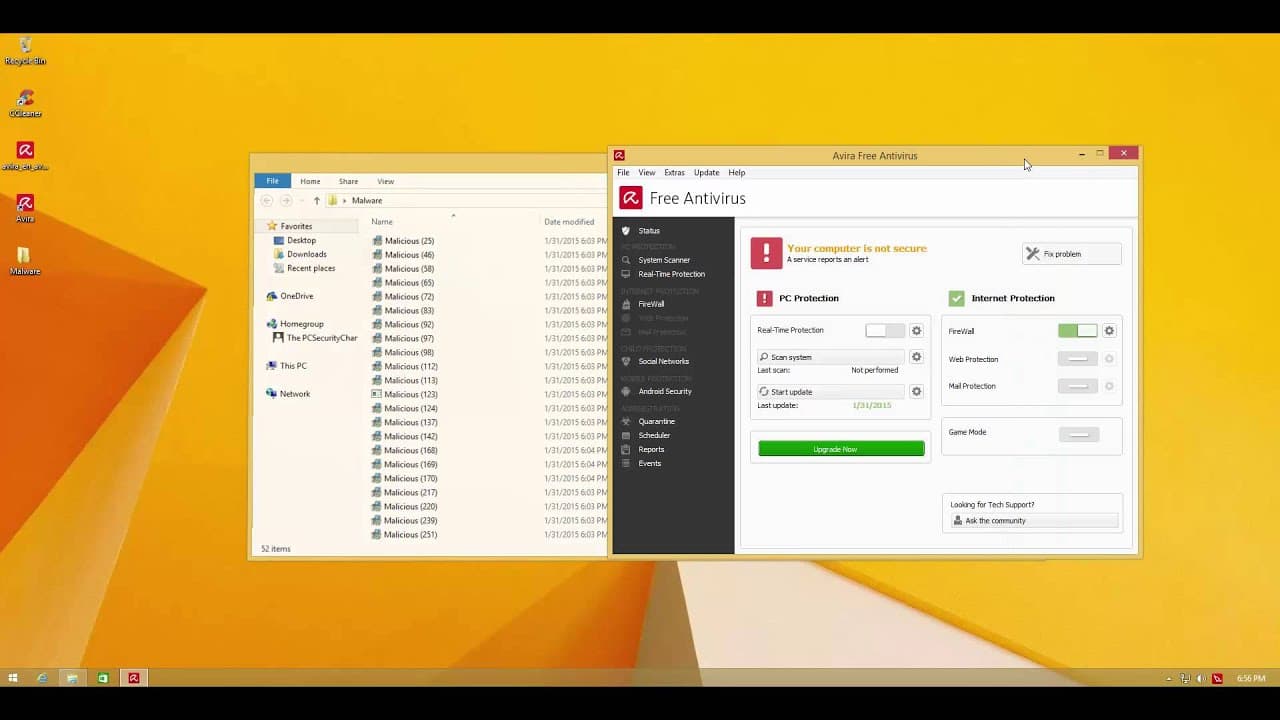Open System Scanner in Avira sidebar
1280x720 pixels.
point(664,260)
